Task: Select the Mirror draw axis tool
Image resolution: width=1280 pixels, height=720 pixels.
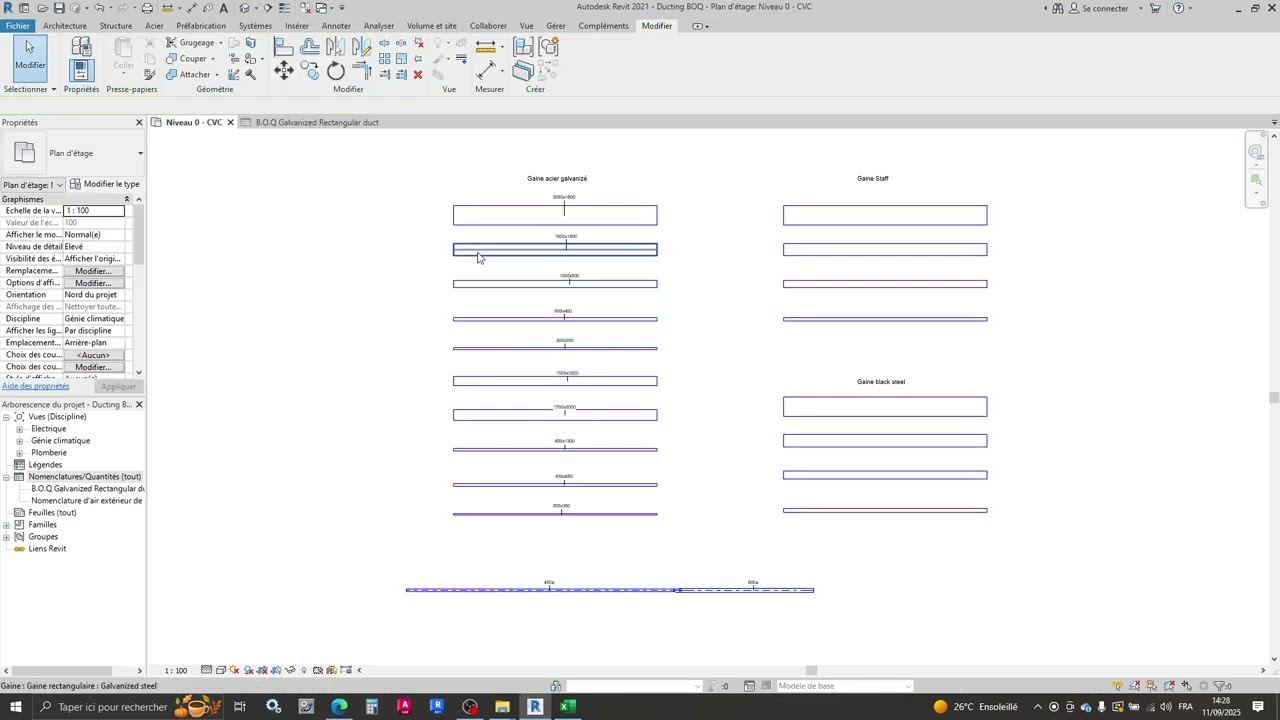Action: 361,46
